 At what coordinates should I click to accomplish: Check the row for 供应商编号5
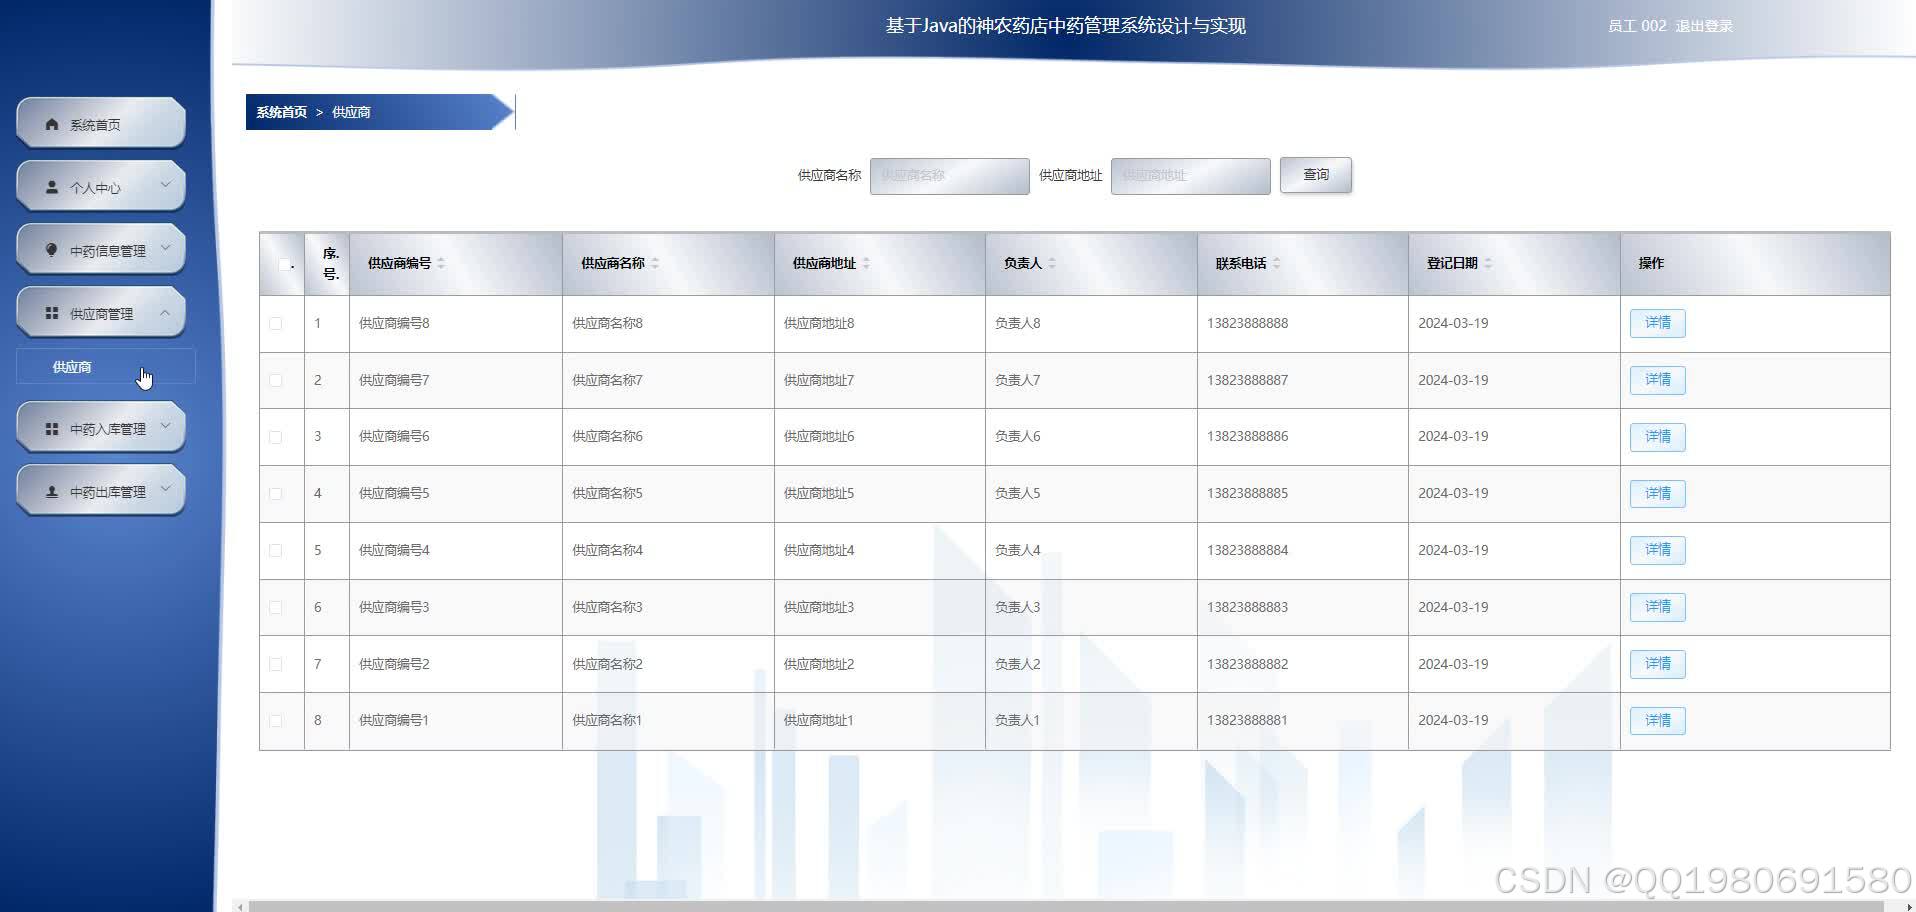(x=276, y=493)
